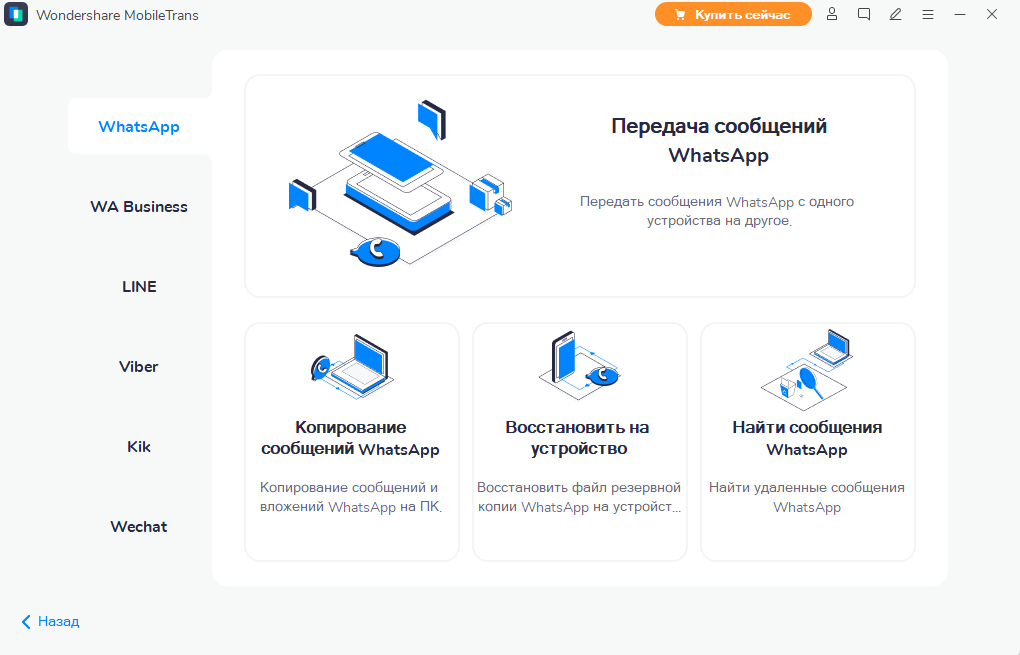Open the Wechat tab
This screenshot has width=1020, height=655.
click(139, 526)
